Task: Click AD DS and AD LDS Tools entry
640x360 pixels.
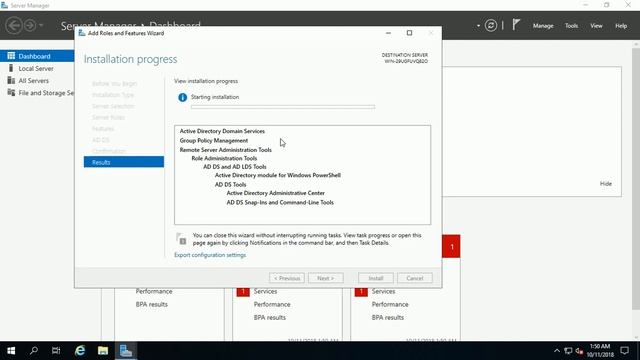Action: coord(235,167)
